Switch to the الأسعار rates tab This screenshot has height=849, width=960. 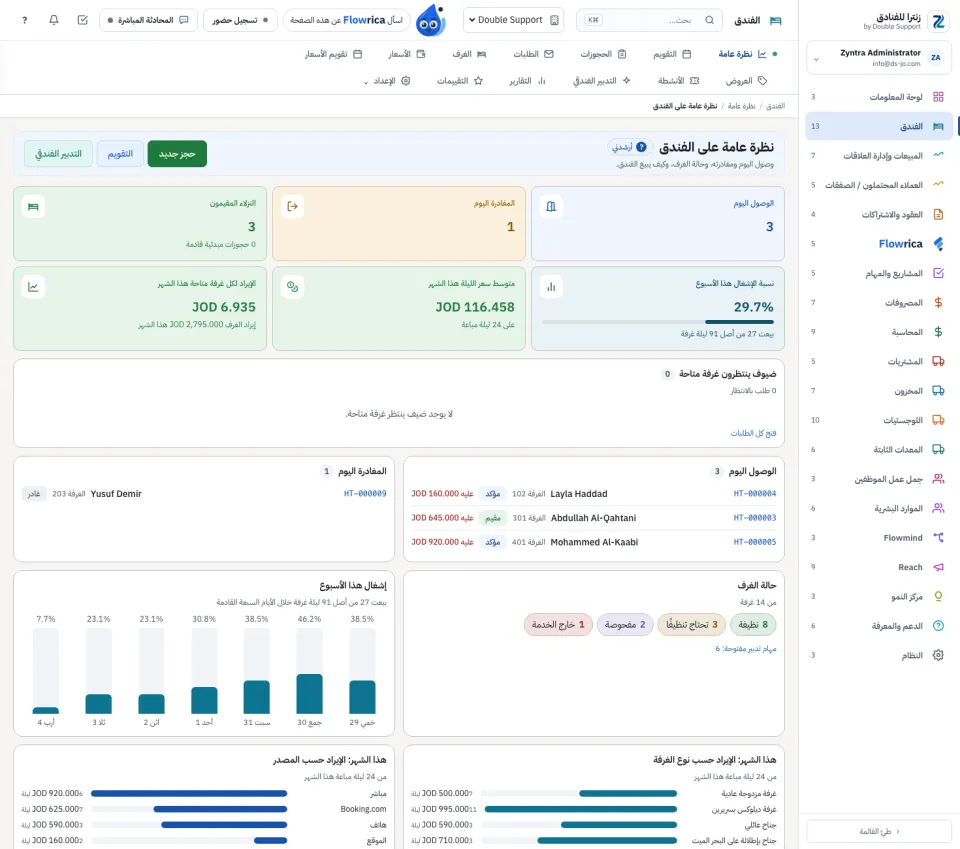pyautogui.click(x=407, y=54)
